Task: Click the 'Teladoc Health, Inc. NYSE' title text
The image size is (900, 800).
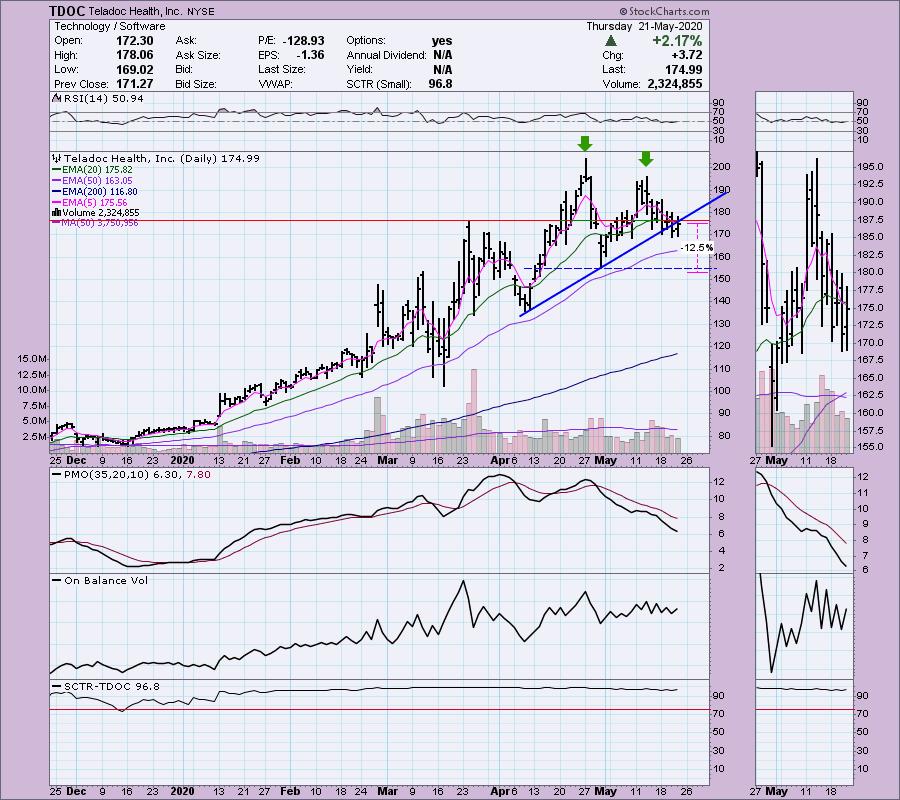Action: pyautogui.click(x=152, y=11)
